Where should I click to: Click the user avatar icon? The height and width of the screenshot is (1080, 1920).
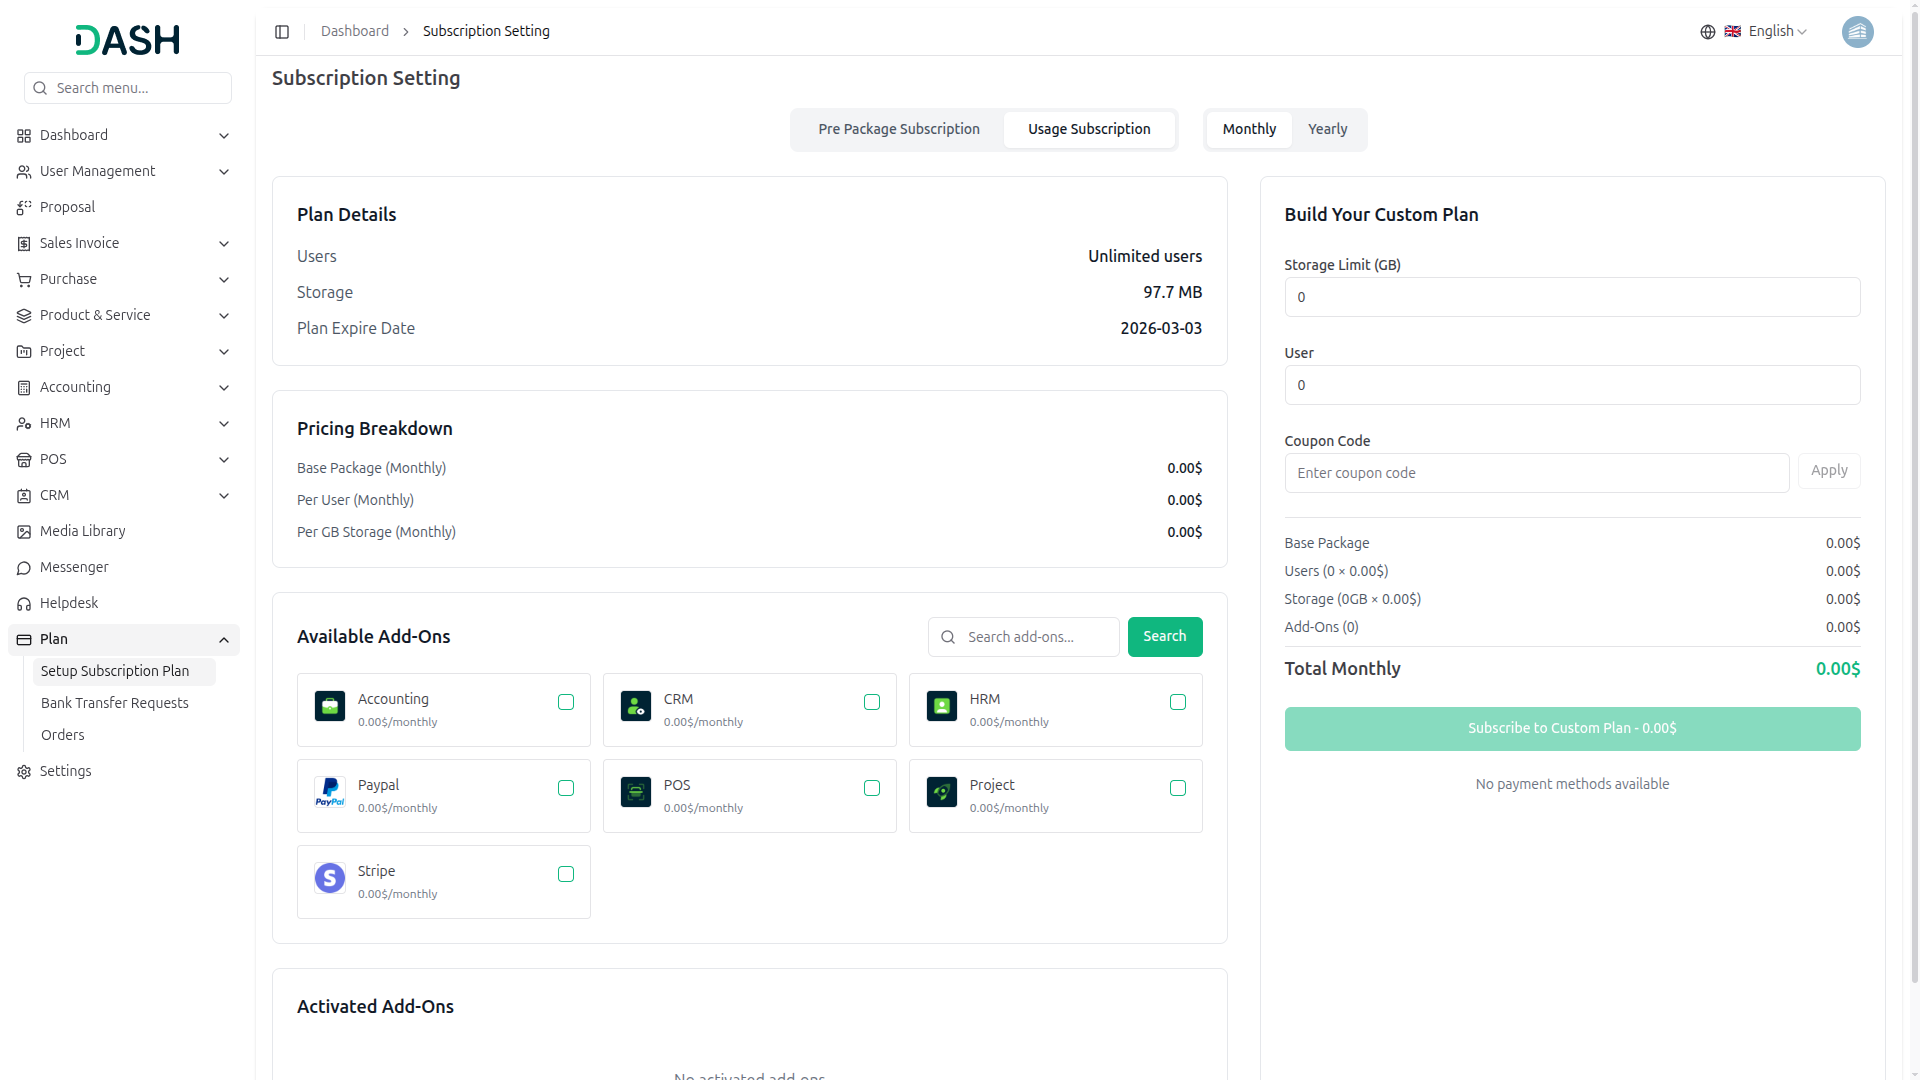pos(1857,32)
